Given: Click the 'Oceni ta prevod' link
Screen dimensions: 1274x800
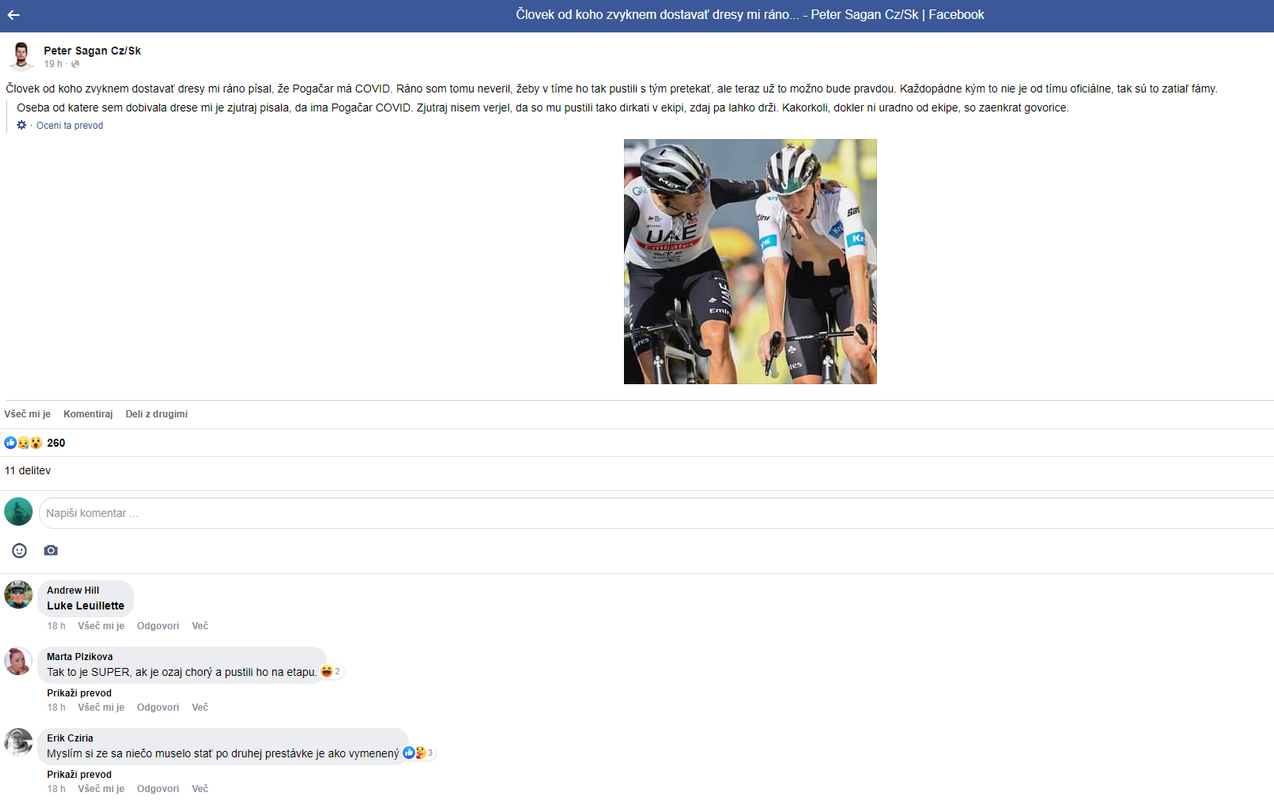Looking at the screenshot, I should (70, 125).
